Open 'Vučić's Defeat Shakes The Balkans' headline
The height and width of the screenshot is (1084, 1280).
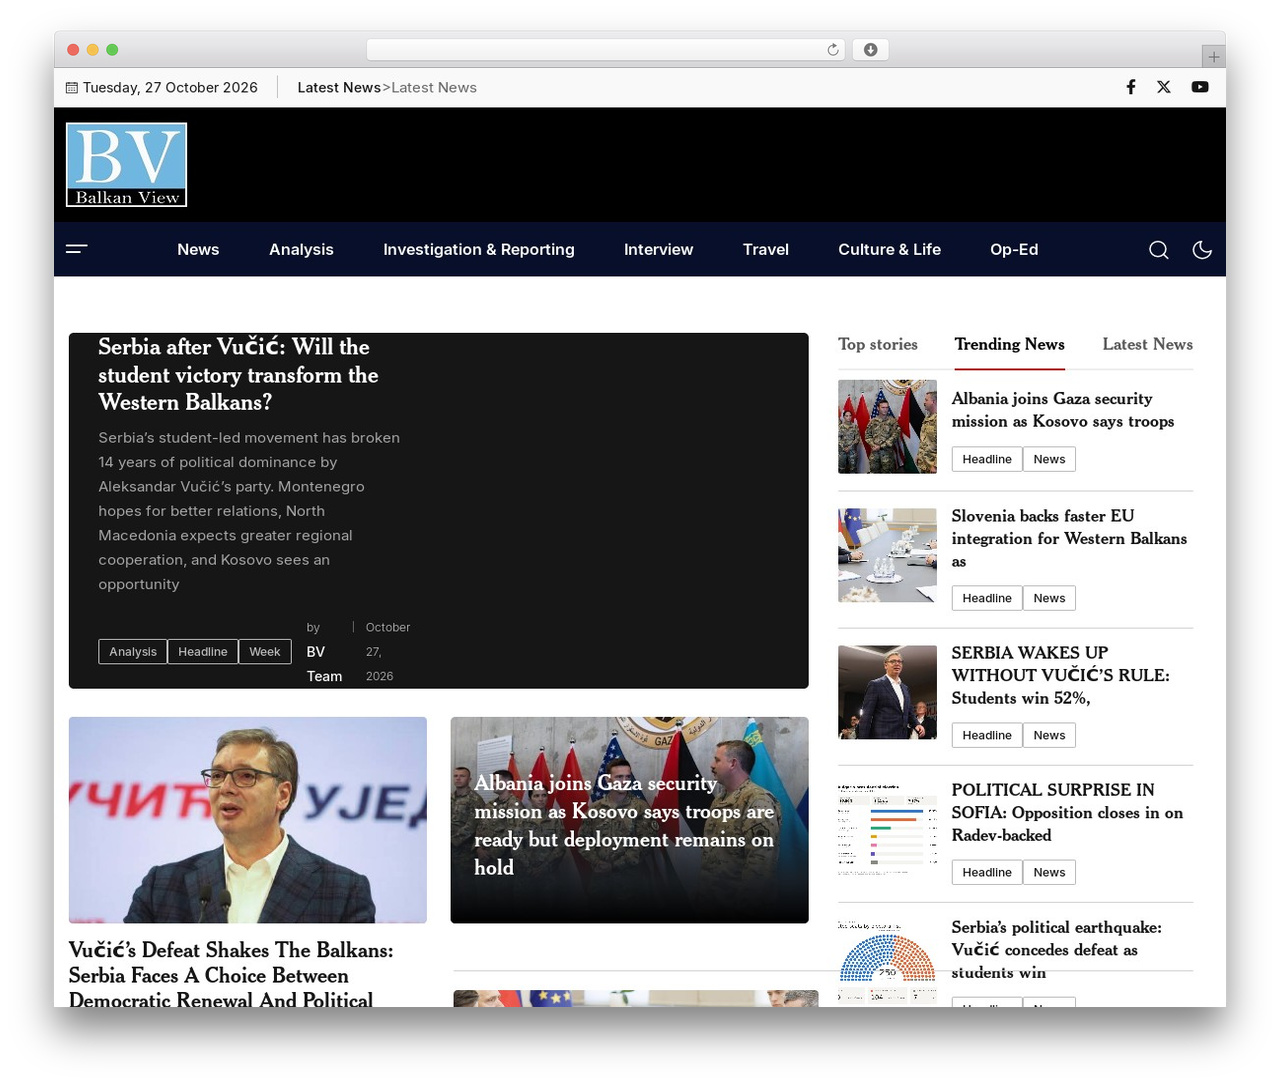[231, 975]
